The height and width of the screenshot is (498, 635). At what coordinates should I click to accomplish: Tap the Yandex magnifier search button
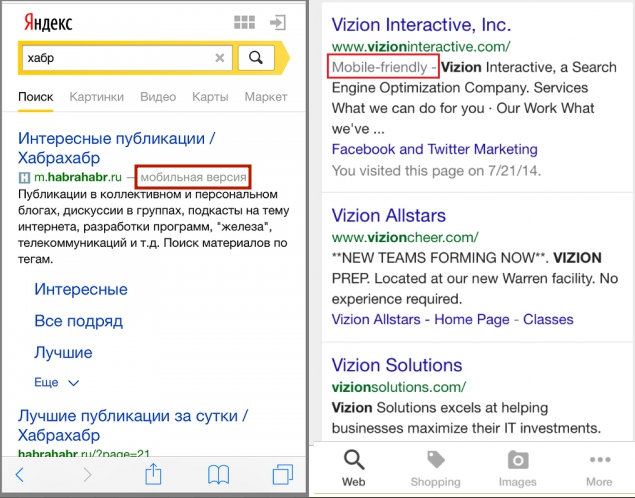256,58
